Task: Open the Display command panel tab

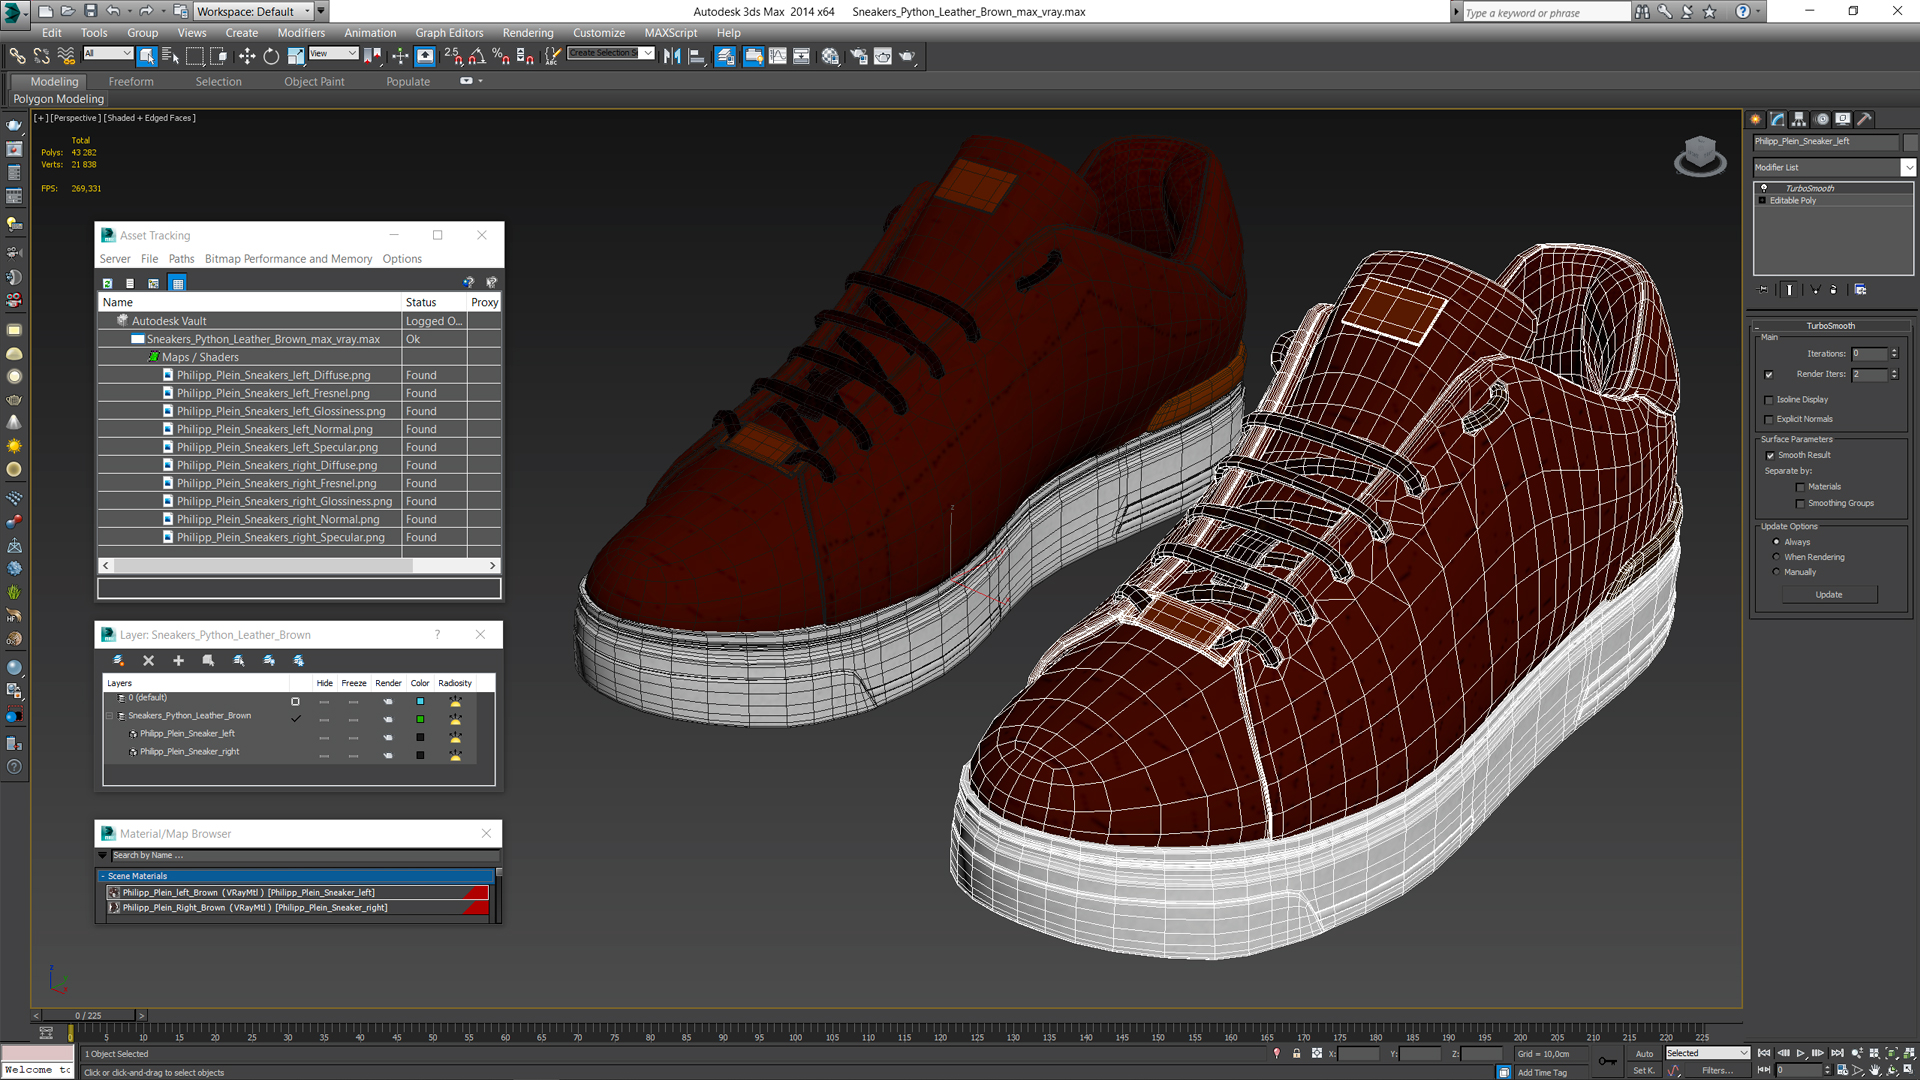Action: [1843, 119]
